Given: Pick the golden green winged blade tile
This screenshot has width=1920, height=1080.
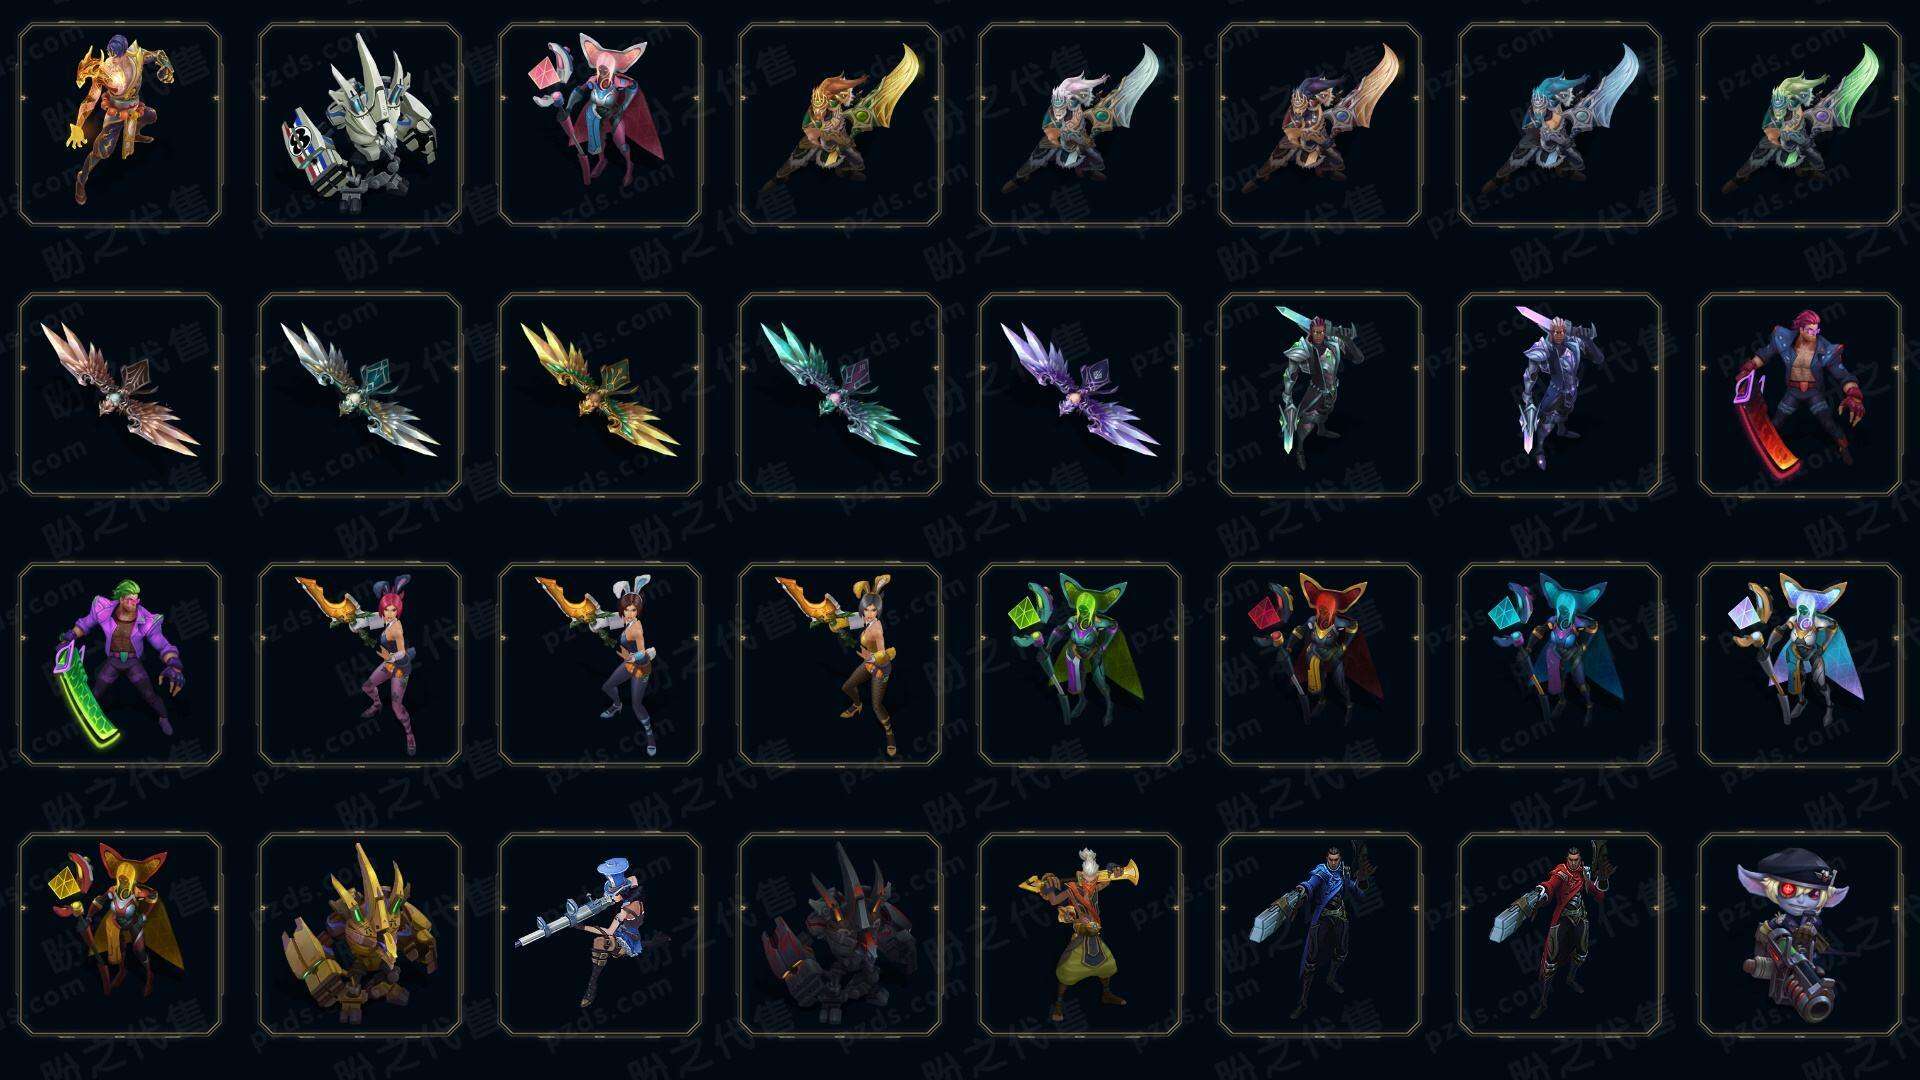Looking at the screenshot, I should point(600,394).
